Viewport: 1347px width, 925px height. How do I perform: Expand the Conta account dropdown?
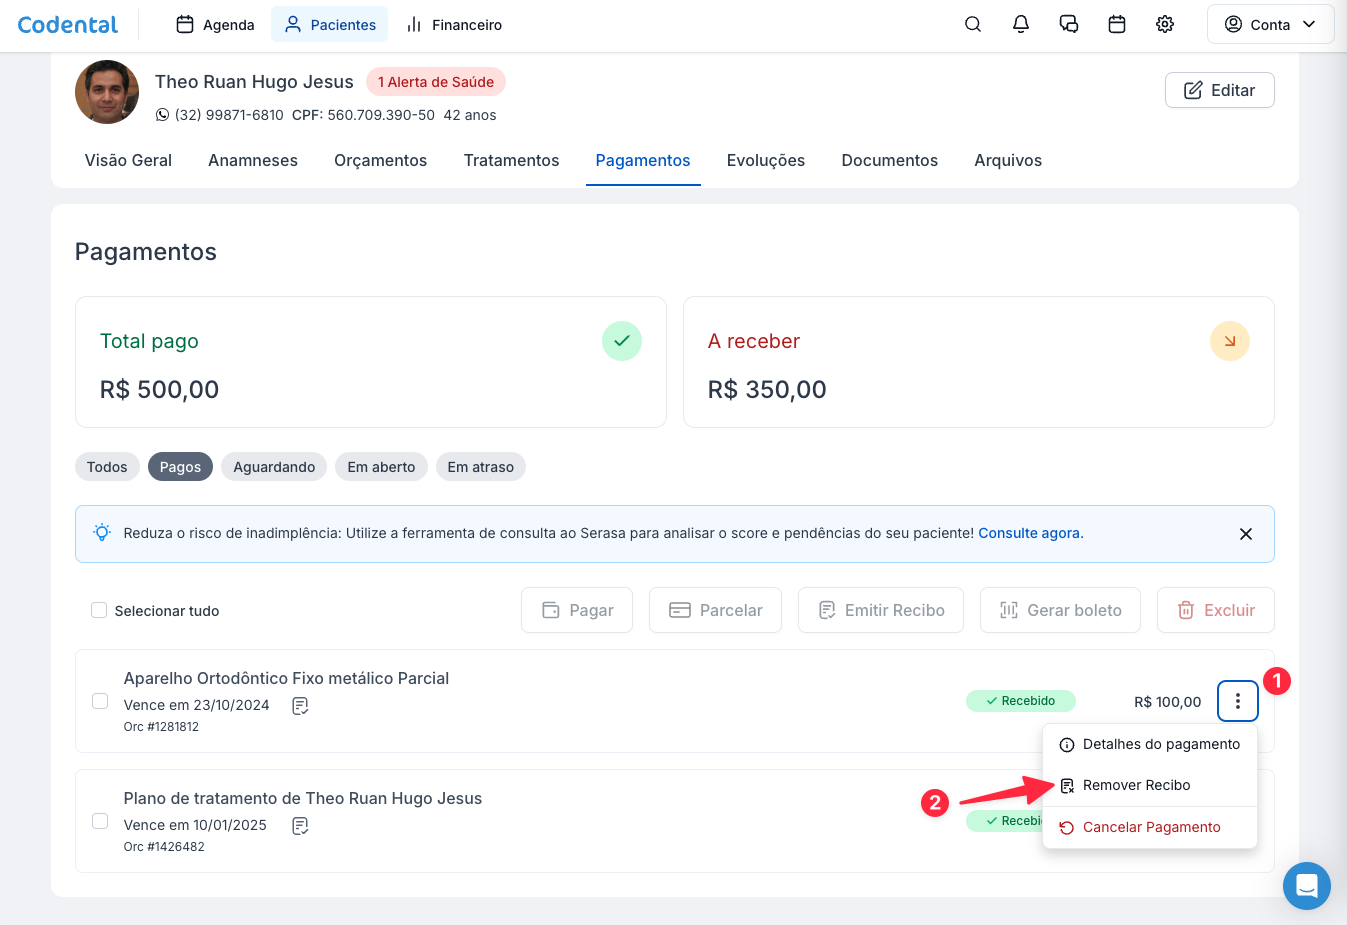click(1270, 25)
